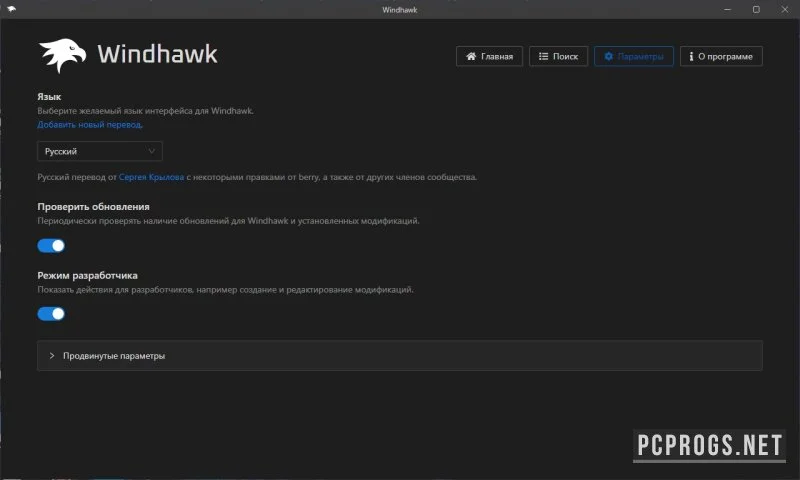Click the Режим разработчика heading text
The width and height of the screenshot is (800, 480).
87,275
